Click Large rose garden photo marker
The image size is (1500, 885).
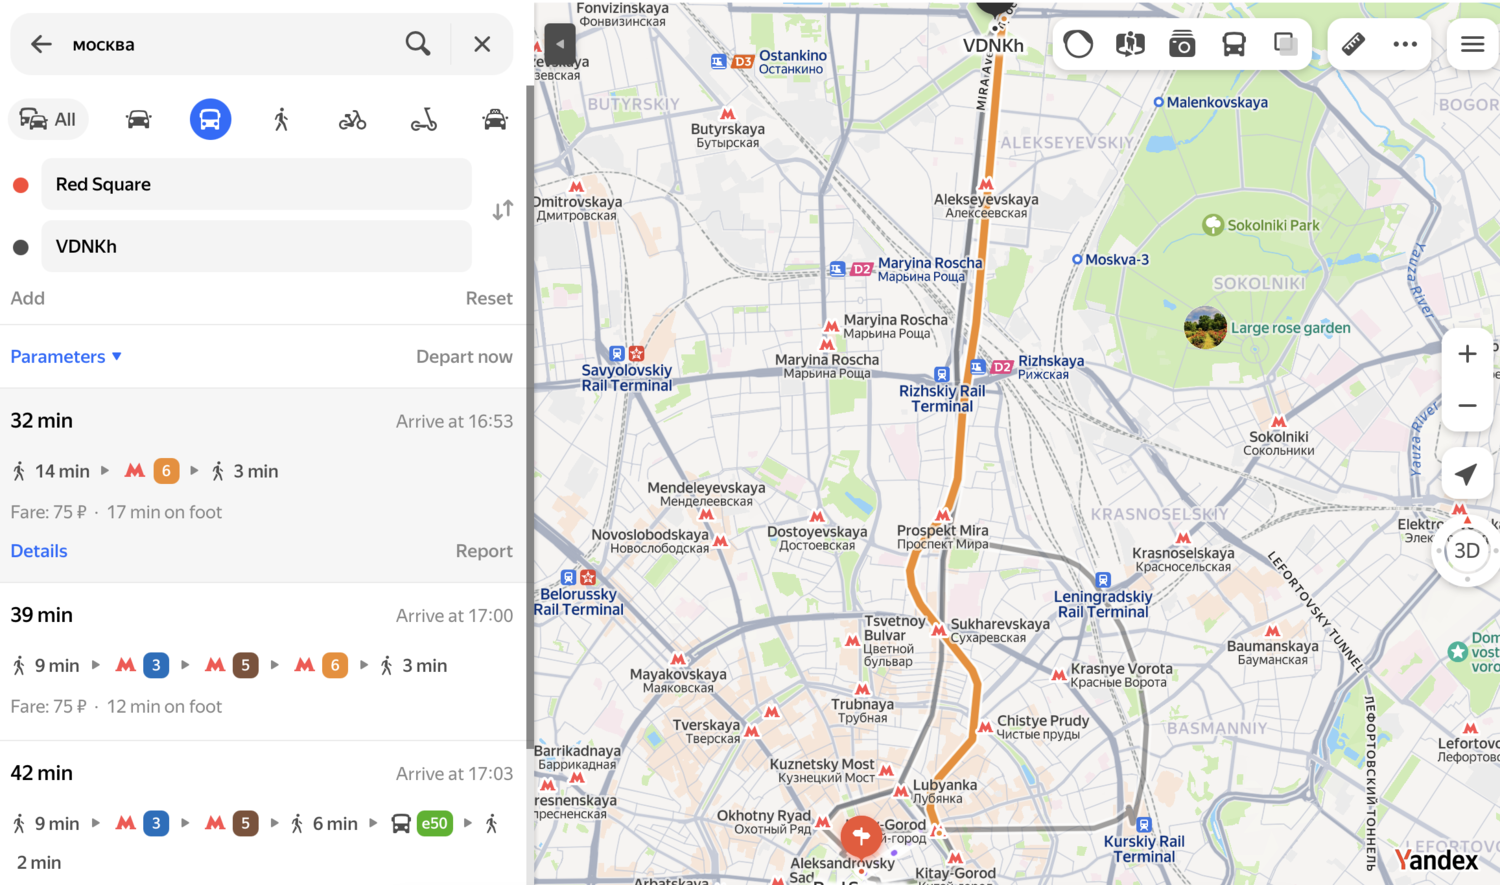click(x=1205, y=328)
